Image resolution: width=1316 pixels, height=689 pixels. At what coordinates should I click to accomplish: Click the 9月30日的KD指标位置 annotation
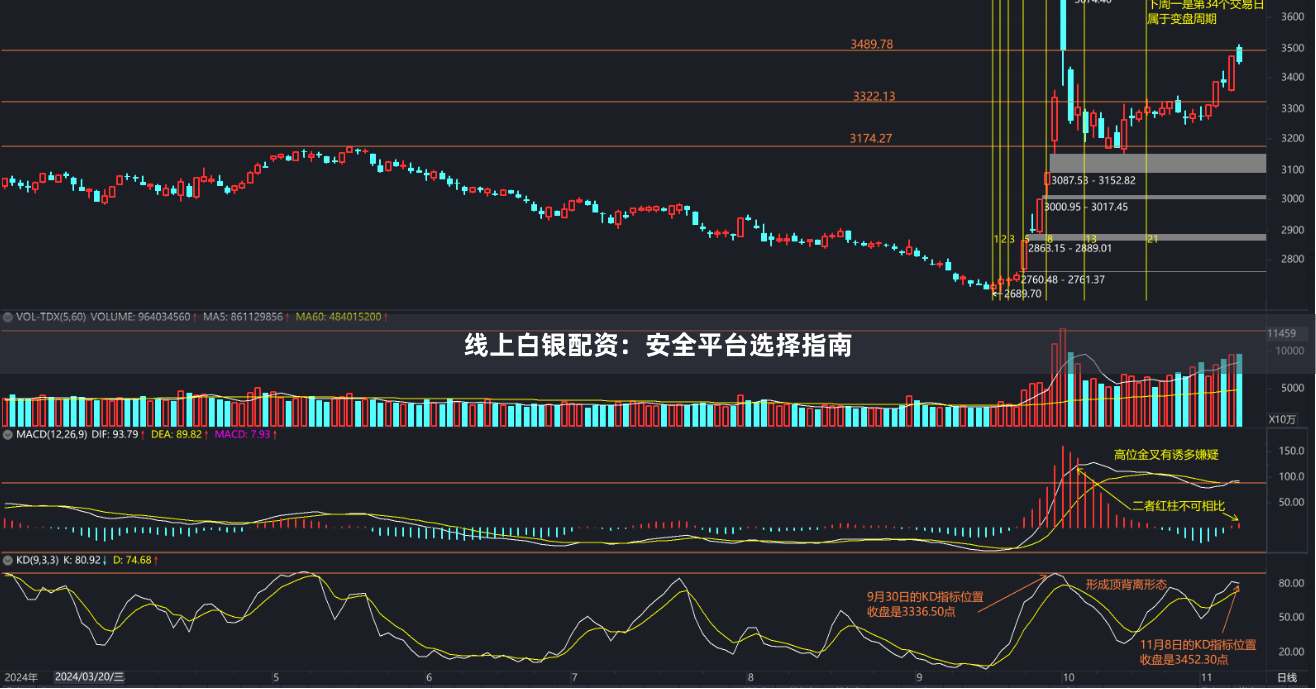(x=925, y=597)
